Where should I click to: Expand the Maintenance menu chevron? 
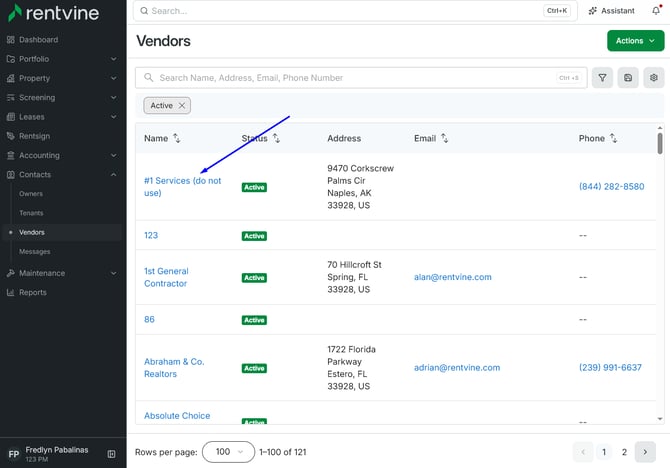(x=114, y=273)
